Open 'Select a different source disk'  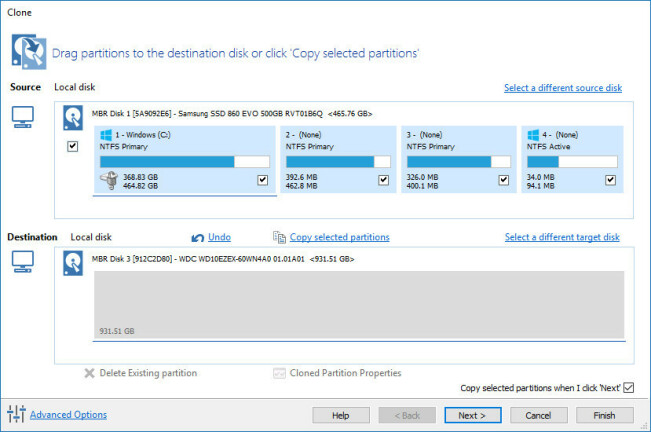pos(562,88)
